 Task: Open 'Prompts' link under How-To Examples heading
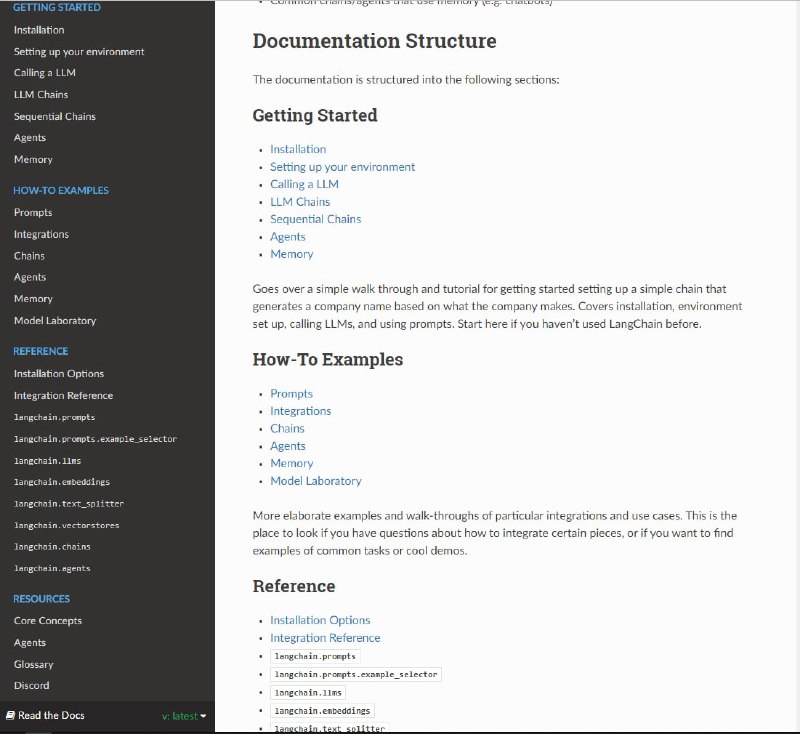coord(291,394)
